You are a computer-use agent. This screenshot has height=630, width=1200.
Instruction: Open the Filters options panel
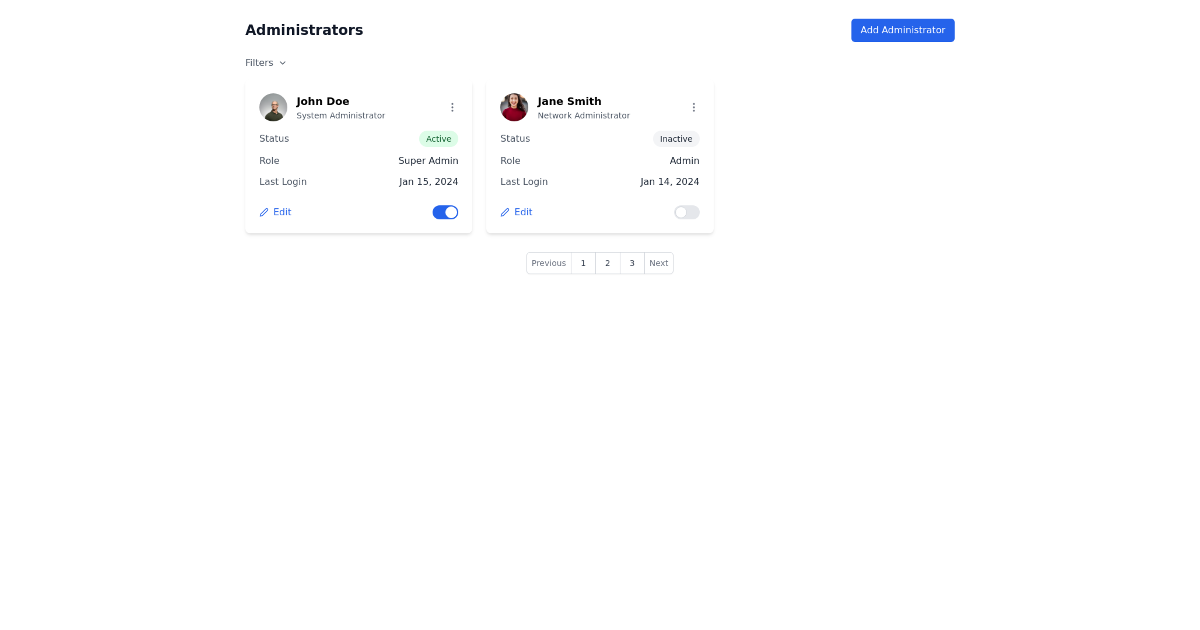265,62
